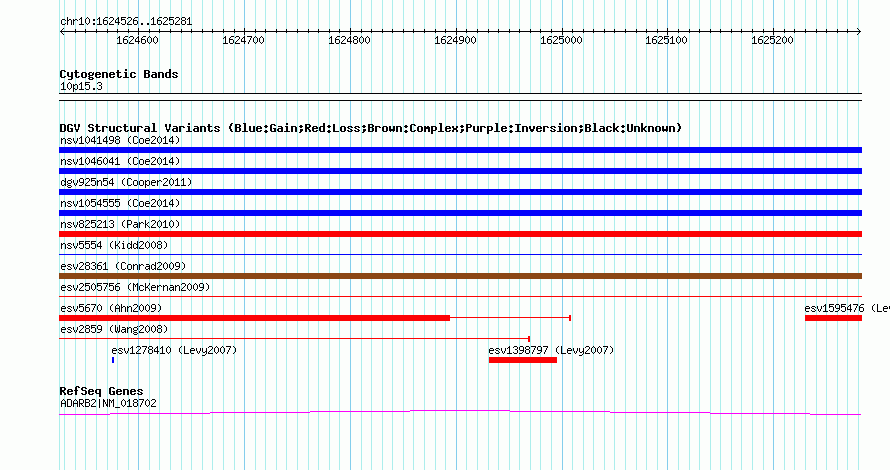The image size is (890, 470).
Task: Click the nsv1046041 blue gain bar
Action: click(460, 171)
